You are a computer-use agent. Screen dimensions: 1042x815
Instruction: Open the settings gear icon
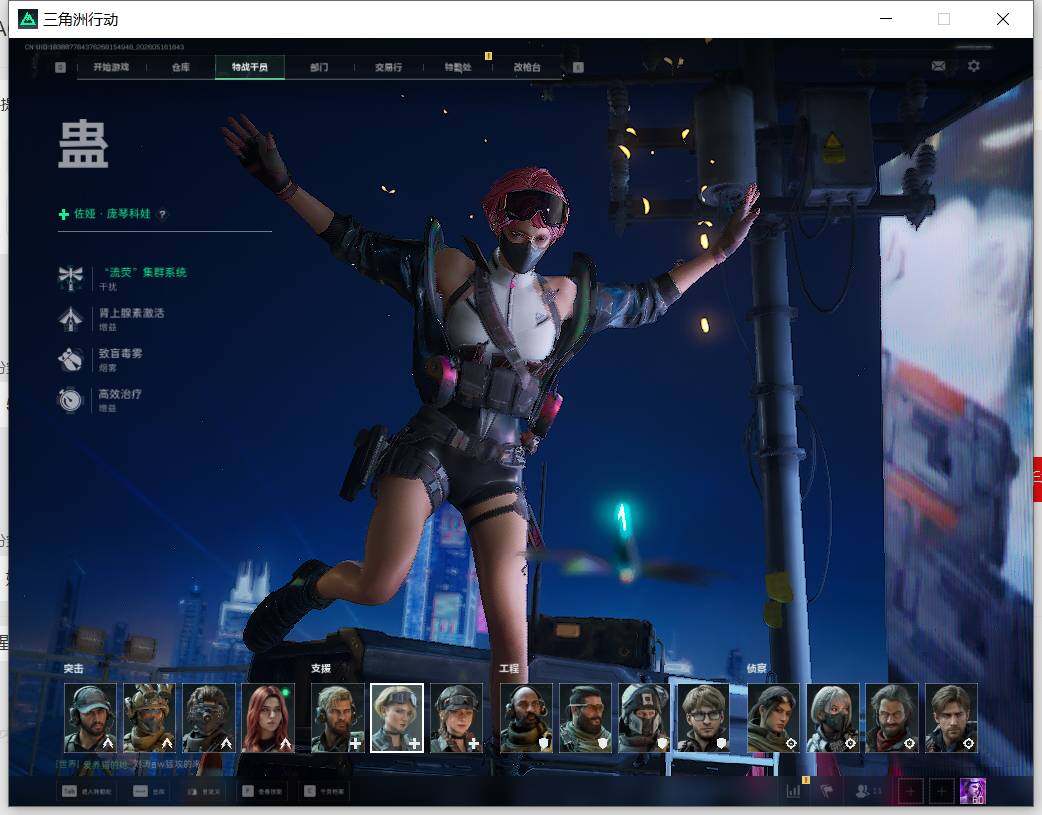tap(974, 66)
